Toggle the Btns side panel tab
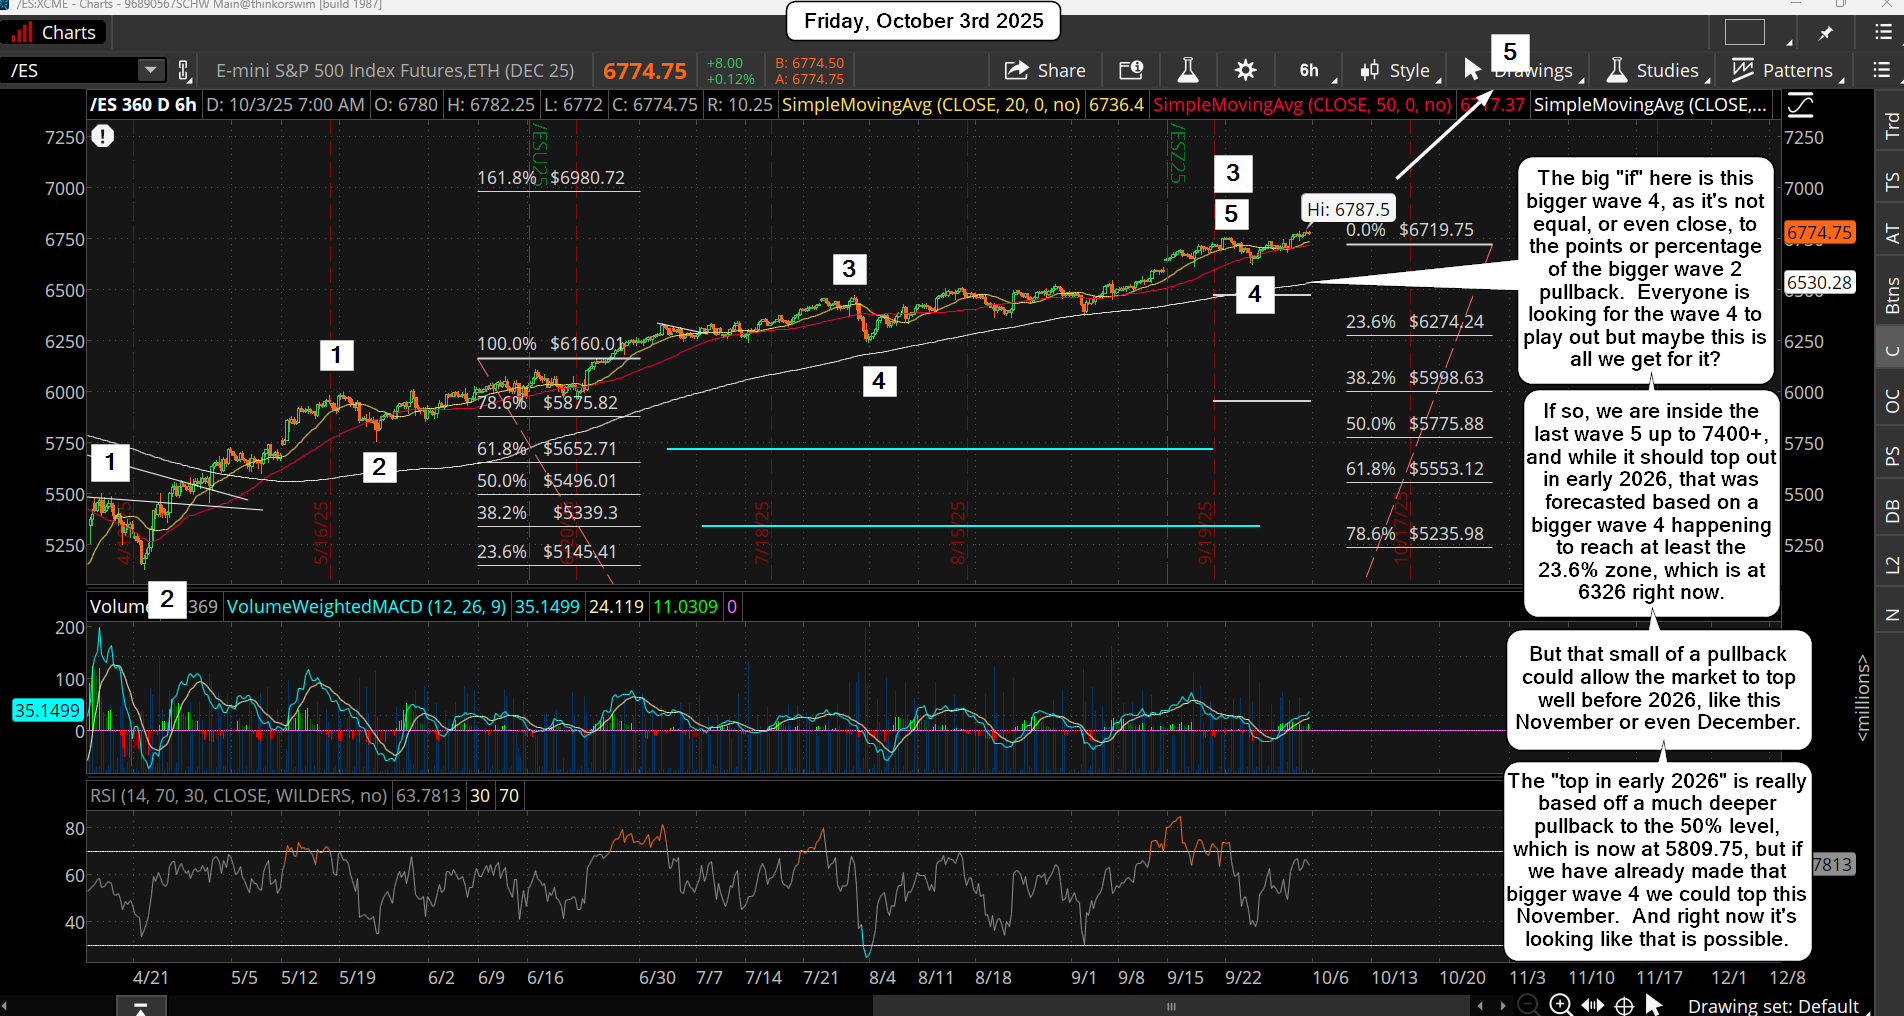1904x1016 pixels. [x=1891, y=296]
